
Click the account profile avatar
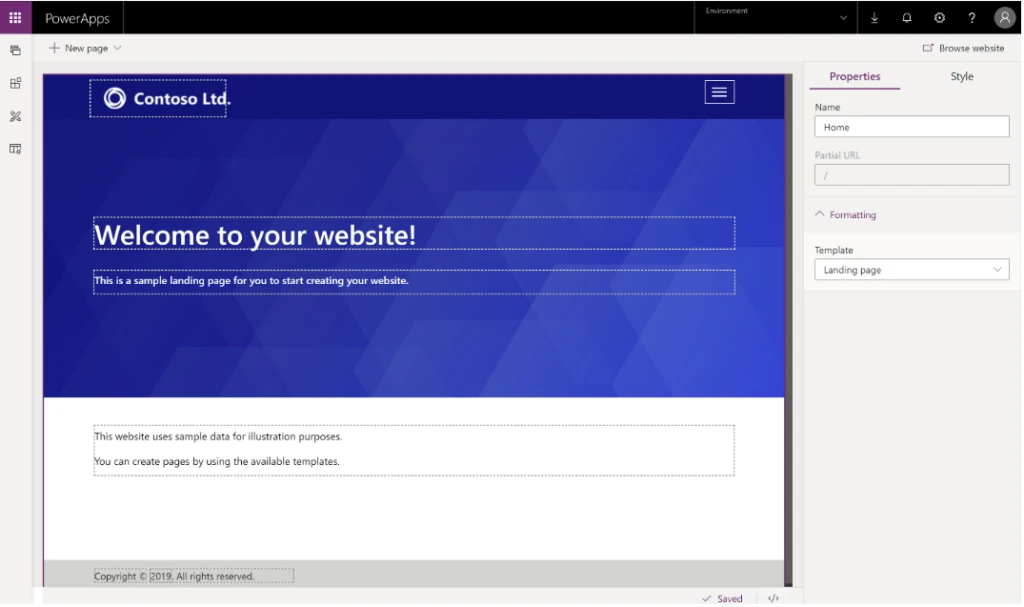[x=1004, y=17]
